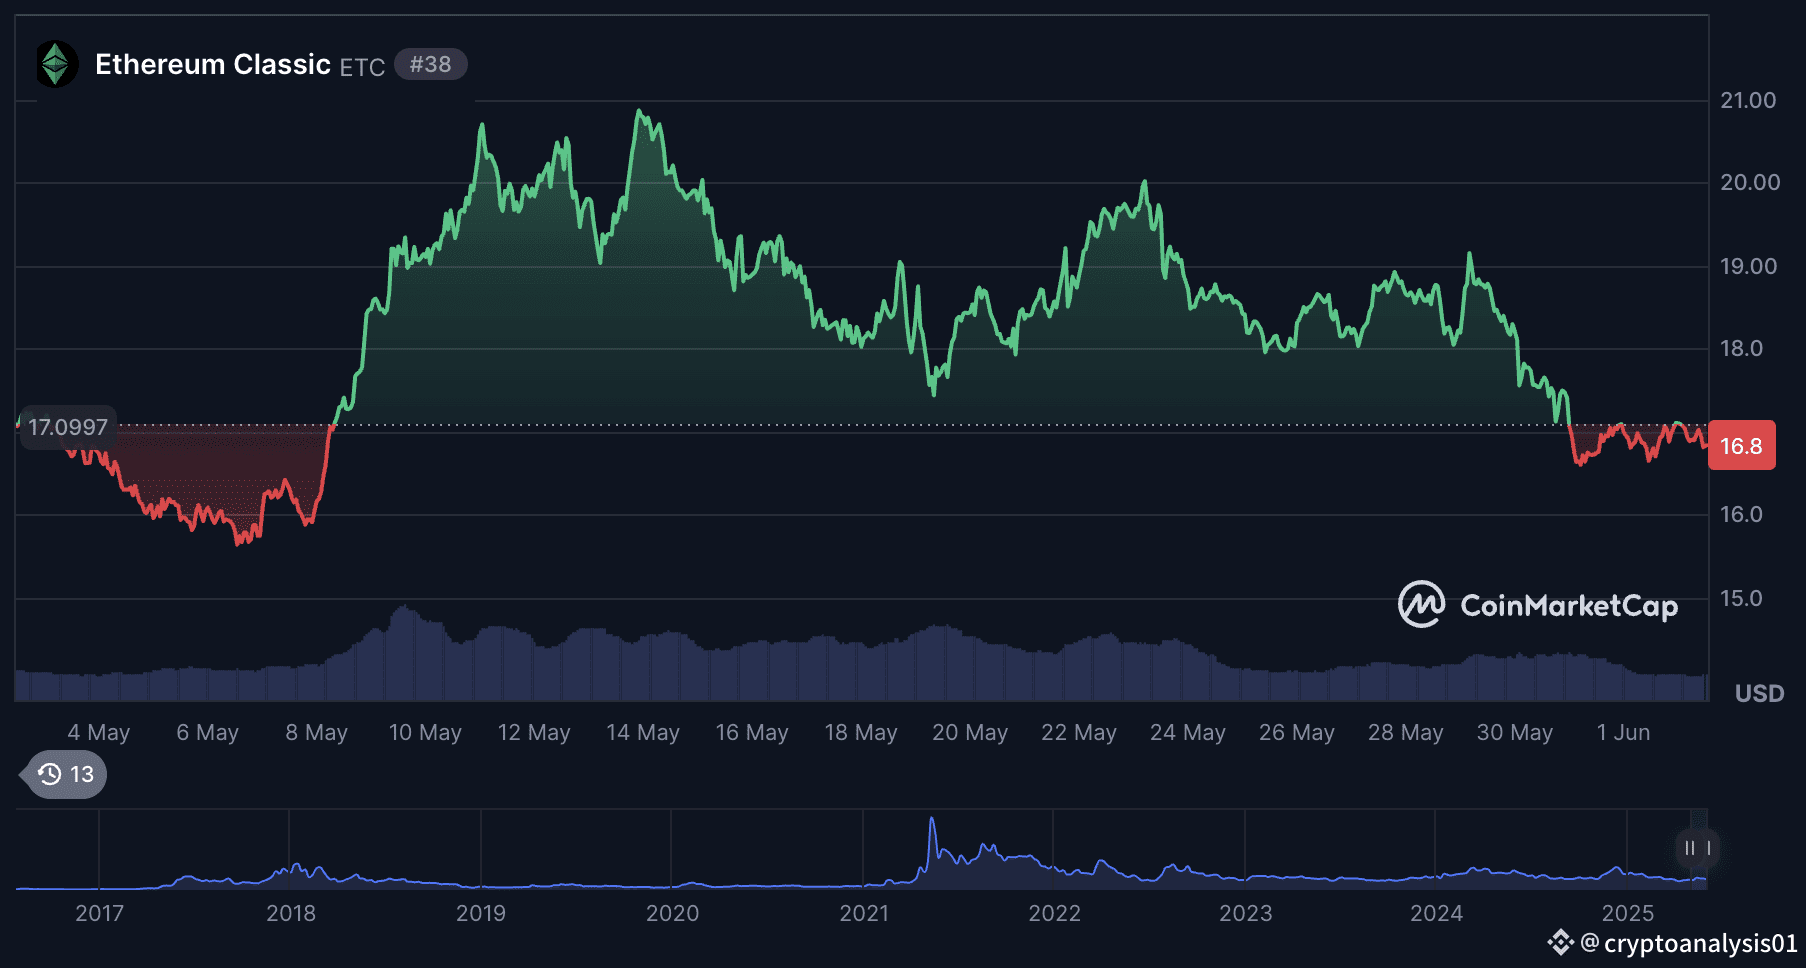
Task: Click the 2021 peak in the overview chart
Action: pyautogui.click(x=932, y=822)
